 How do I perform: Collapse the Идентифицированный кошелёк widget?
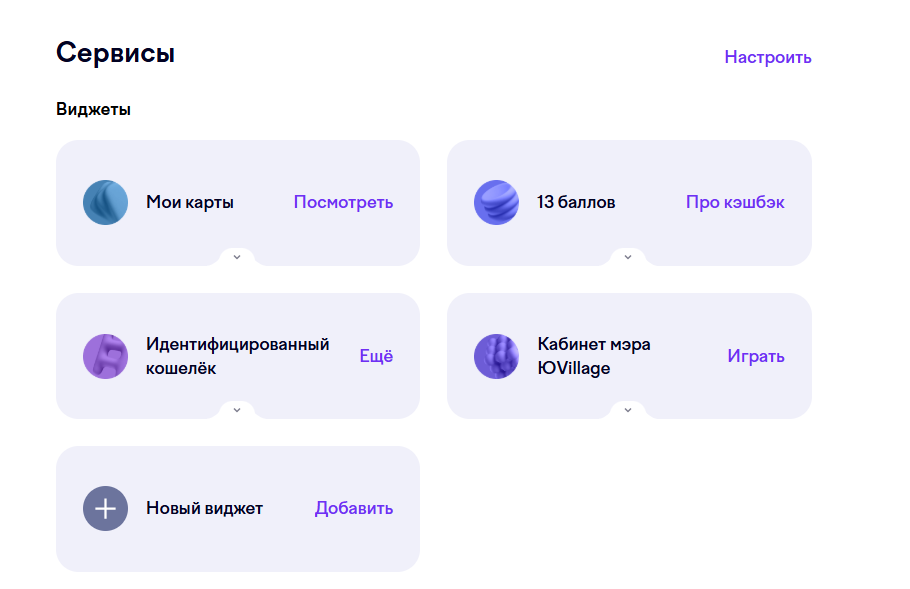pos(237,411)
